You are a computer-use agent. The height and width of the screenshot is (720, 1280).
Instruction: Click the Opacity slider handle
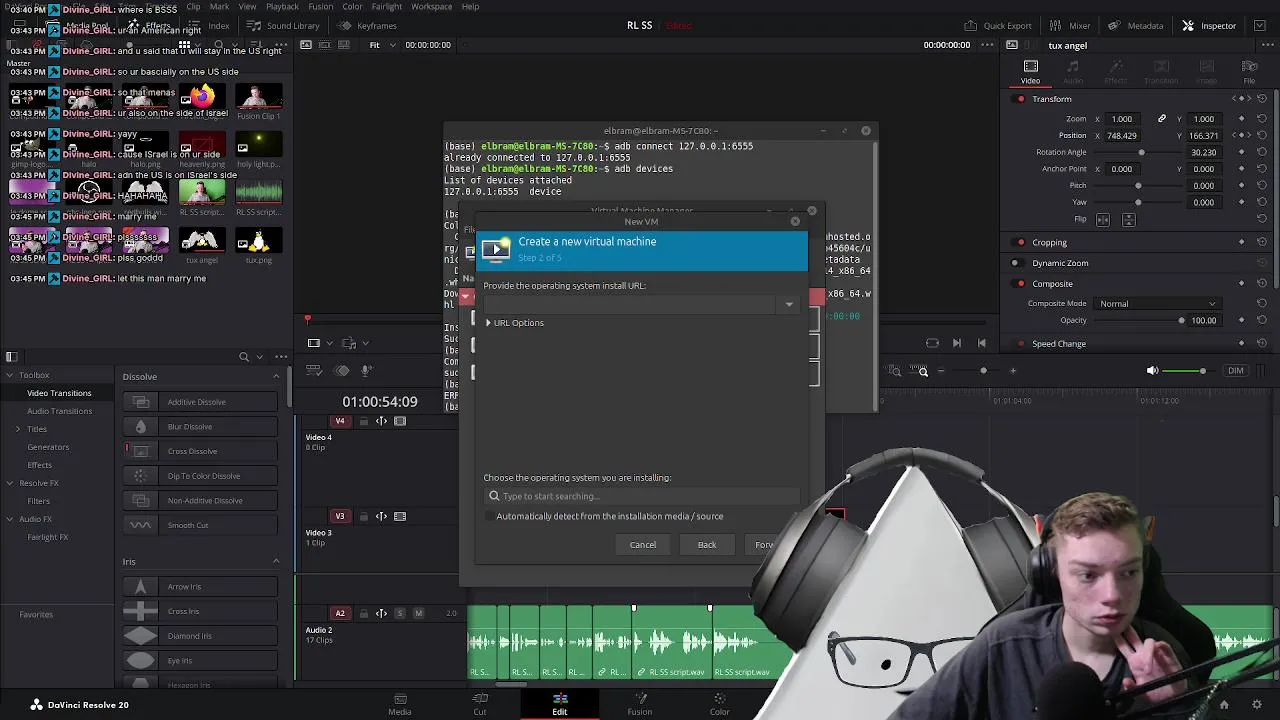(1181, 321)
